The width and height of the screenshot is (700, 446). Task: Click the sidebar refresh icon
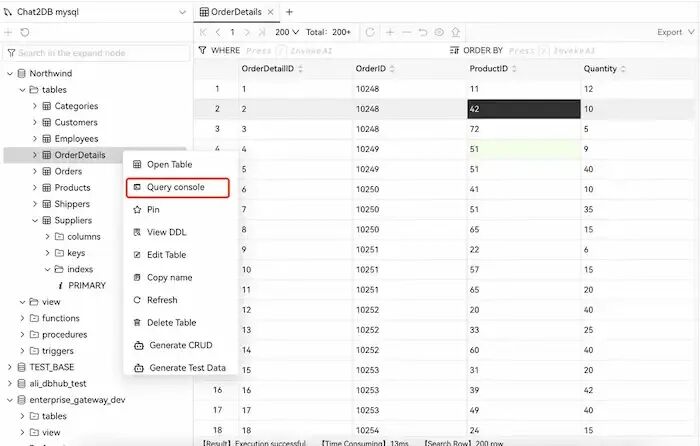click(x=25, y=32)
